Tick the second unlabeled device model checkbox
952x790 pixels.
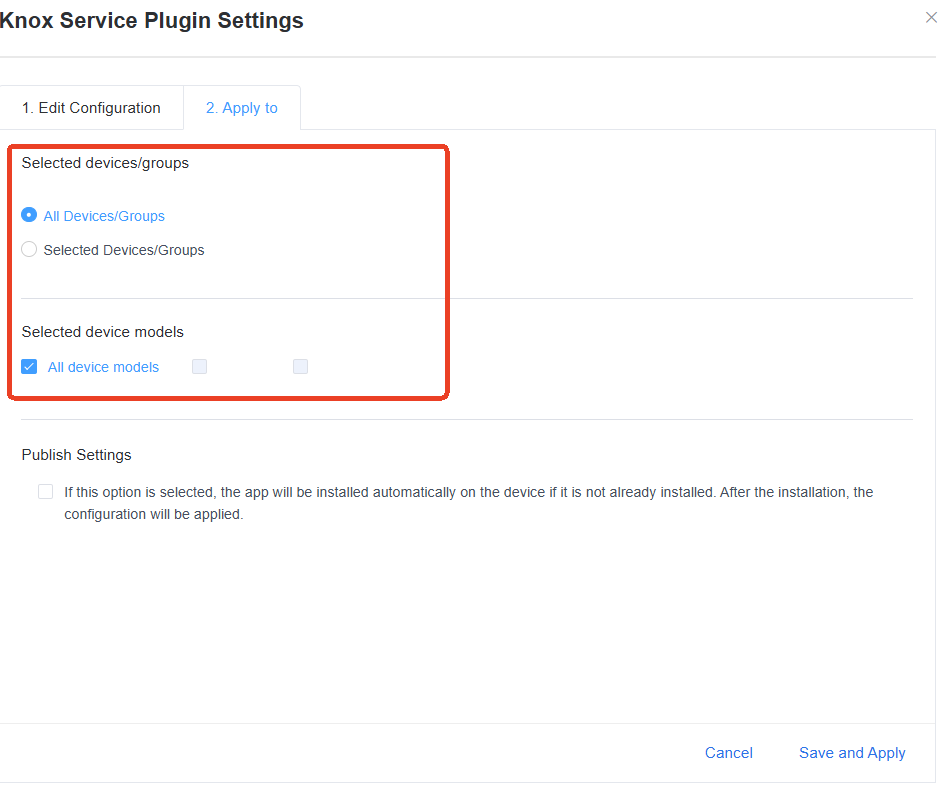click(x=300, y=367)
